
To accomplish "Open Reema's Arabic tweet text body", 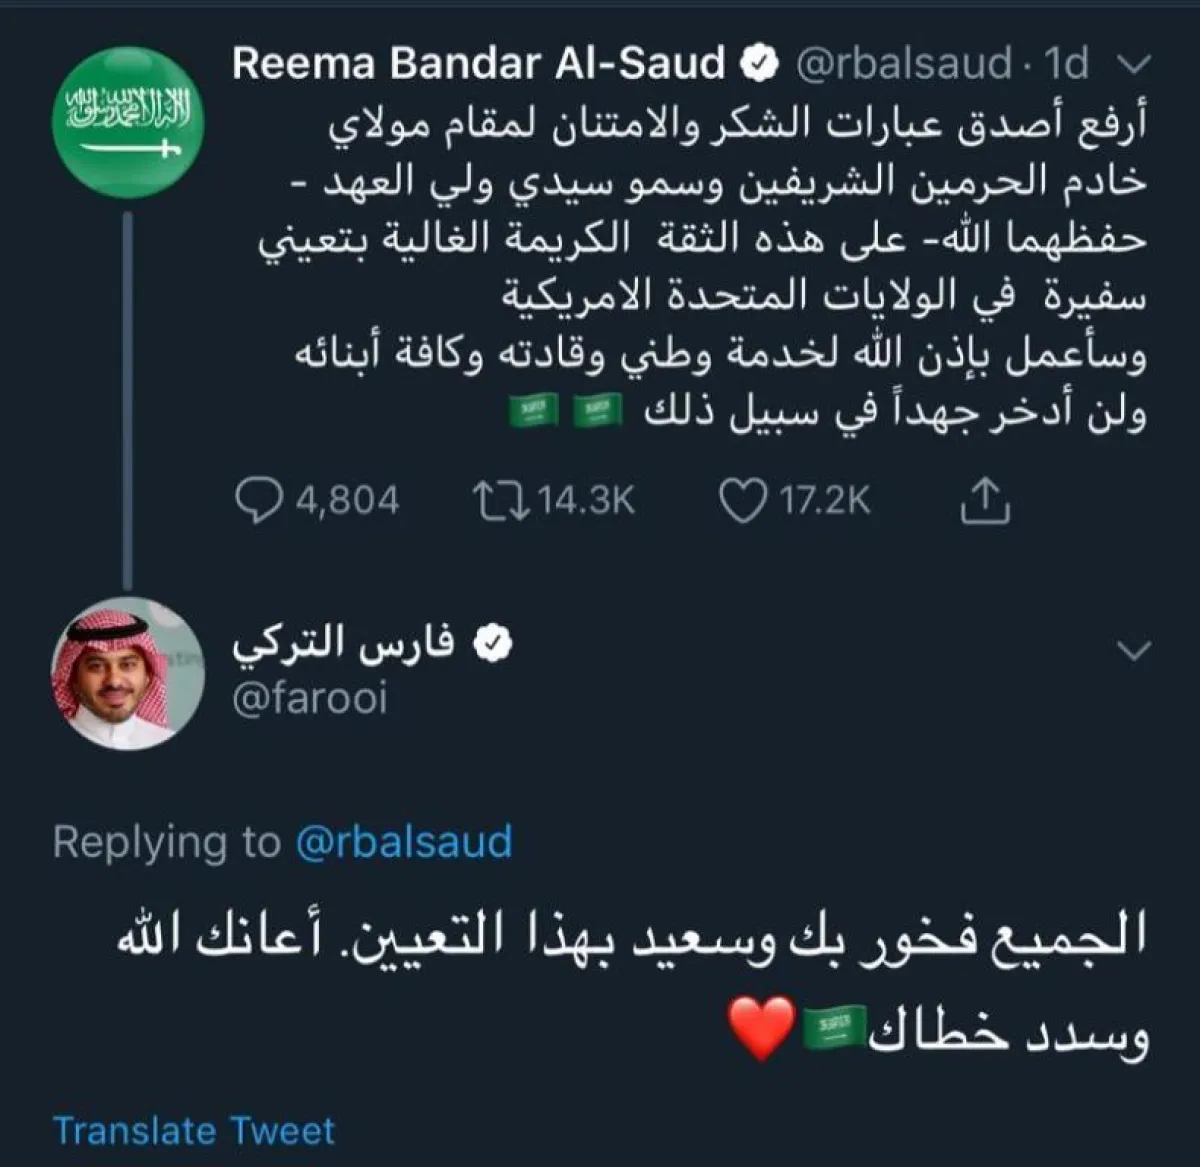I will click(700, 270).
